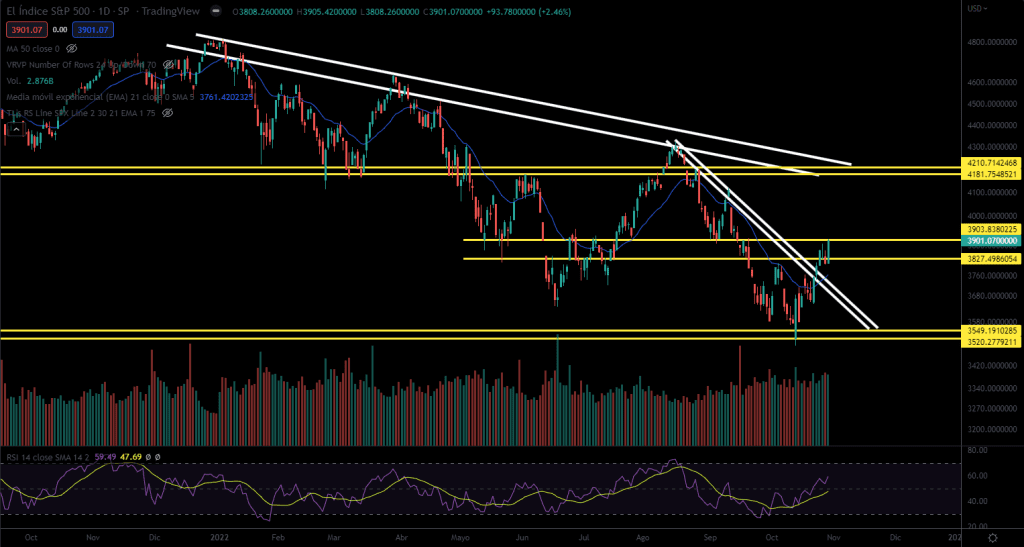This screenshot has width=1024, height=547.
Task: Click the 3827.4986054 price label
Action: click(x=989, y=258)
